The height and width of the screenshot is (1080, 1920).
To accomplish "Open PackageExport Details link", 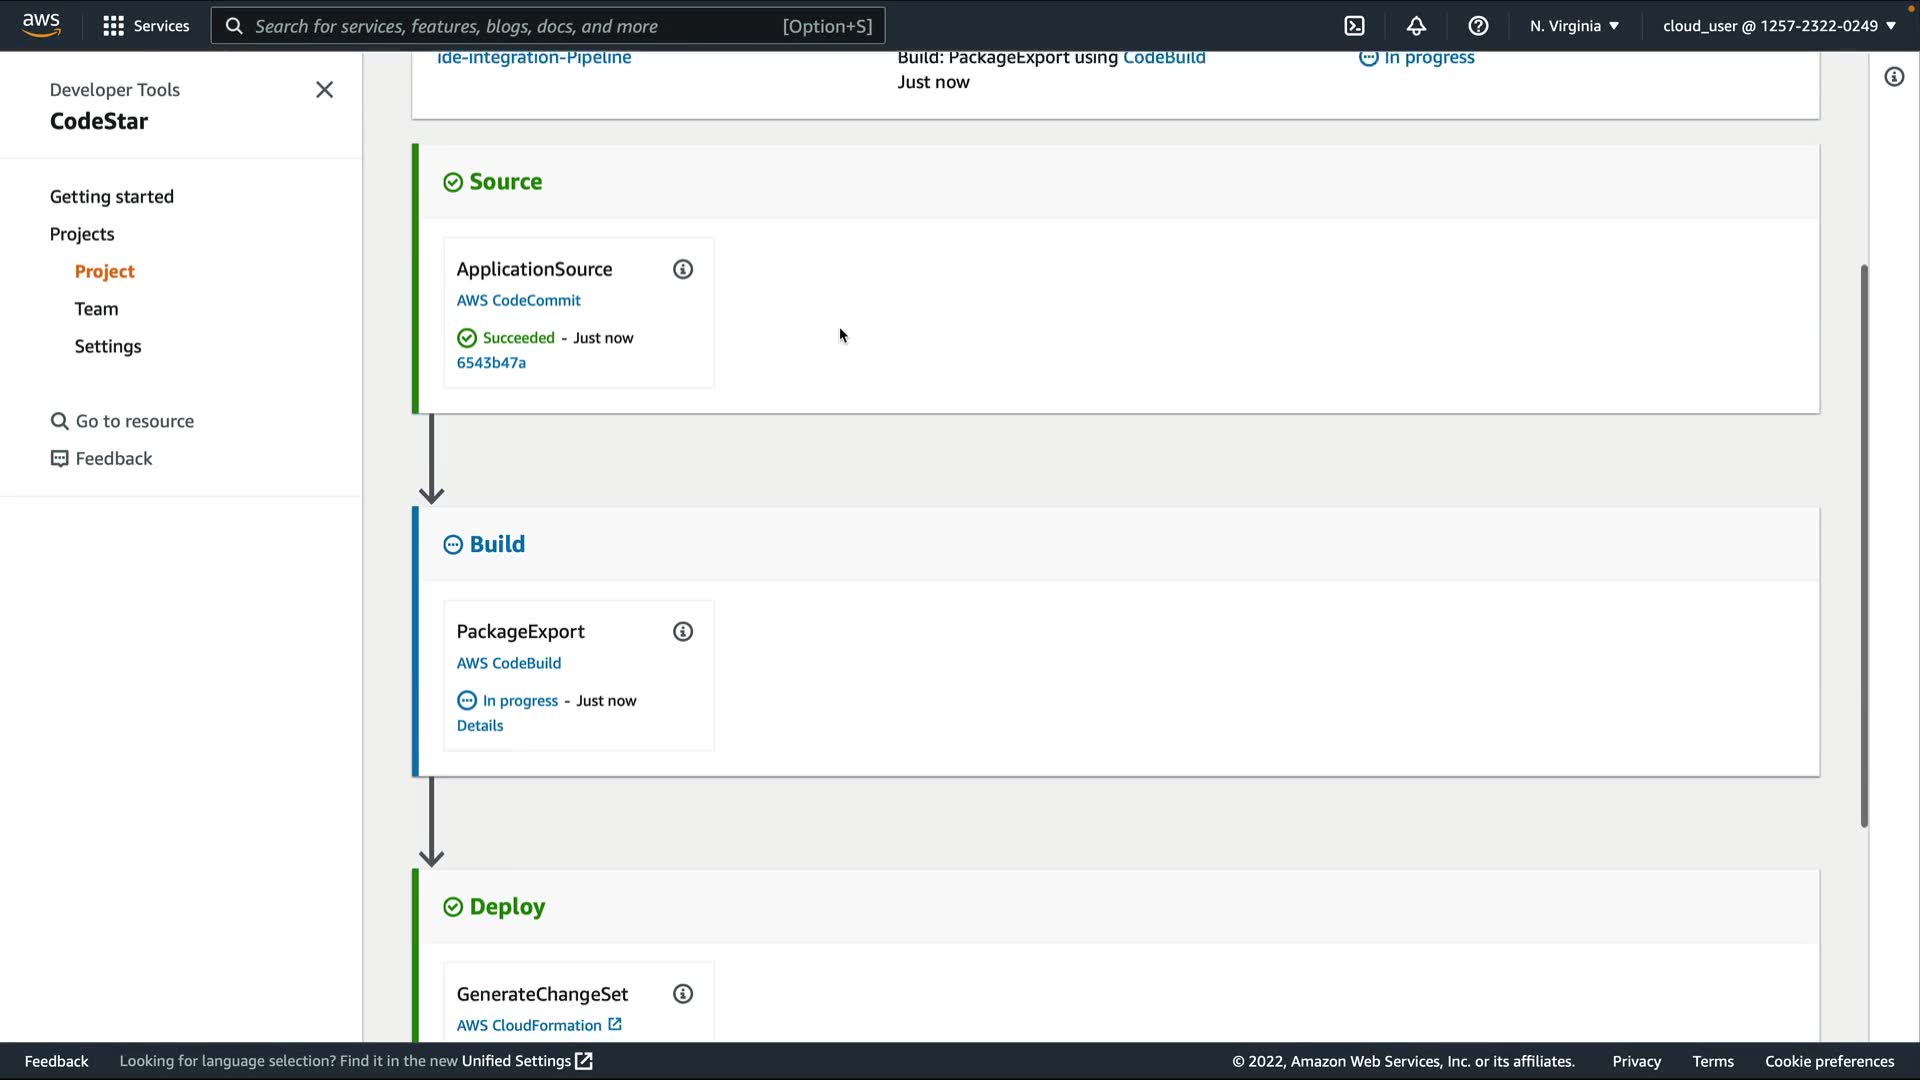I will click(480, 726).
